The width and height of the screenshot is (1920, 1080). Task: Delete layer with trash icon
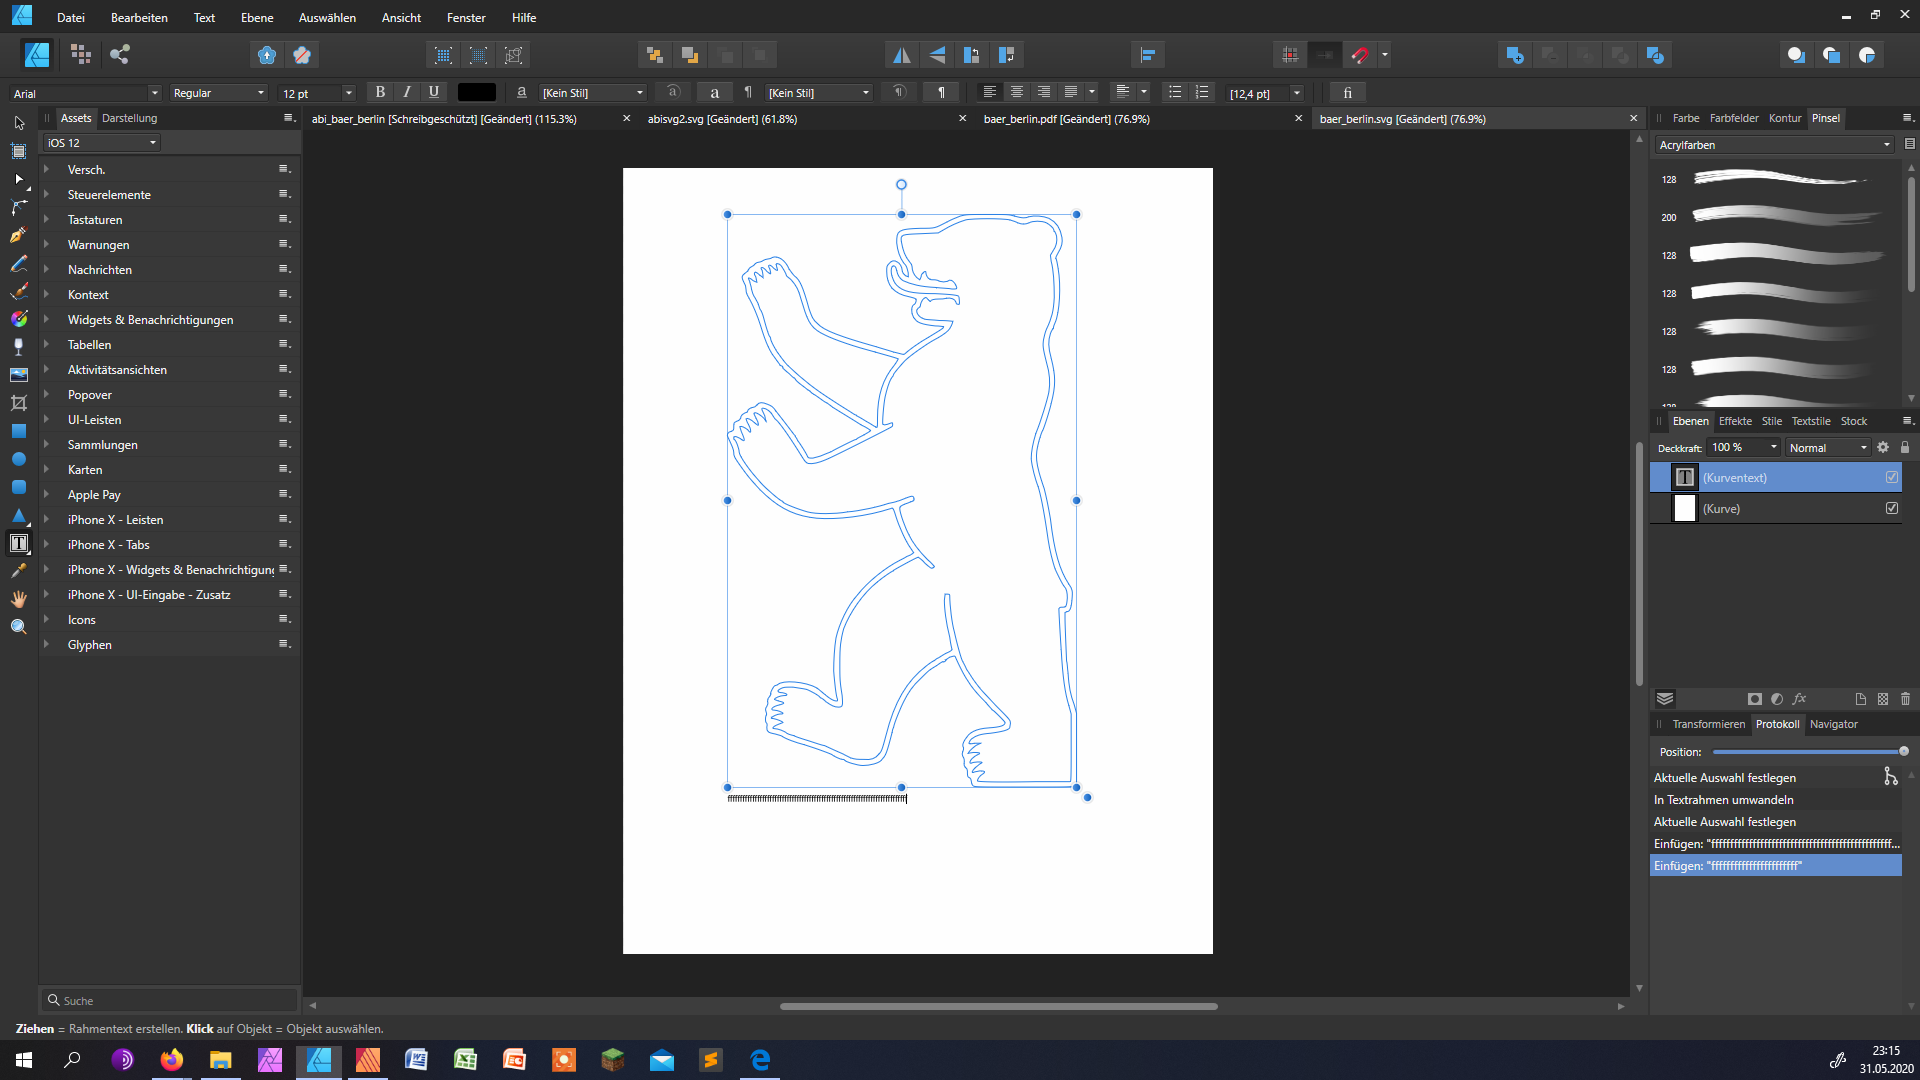point(1905,699)
